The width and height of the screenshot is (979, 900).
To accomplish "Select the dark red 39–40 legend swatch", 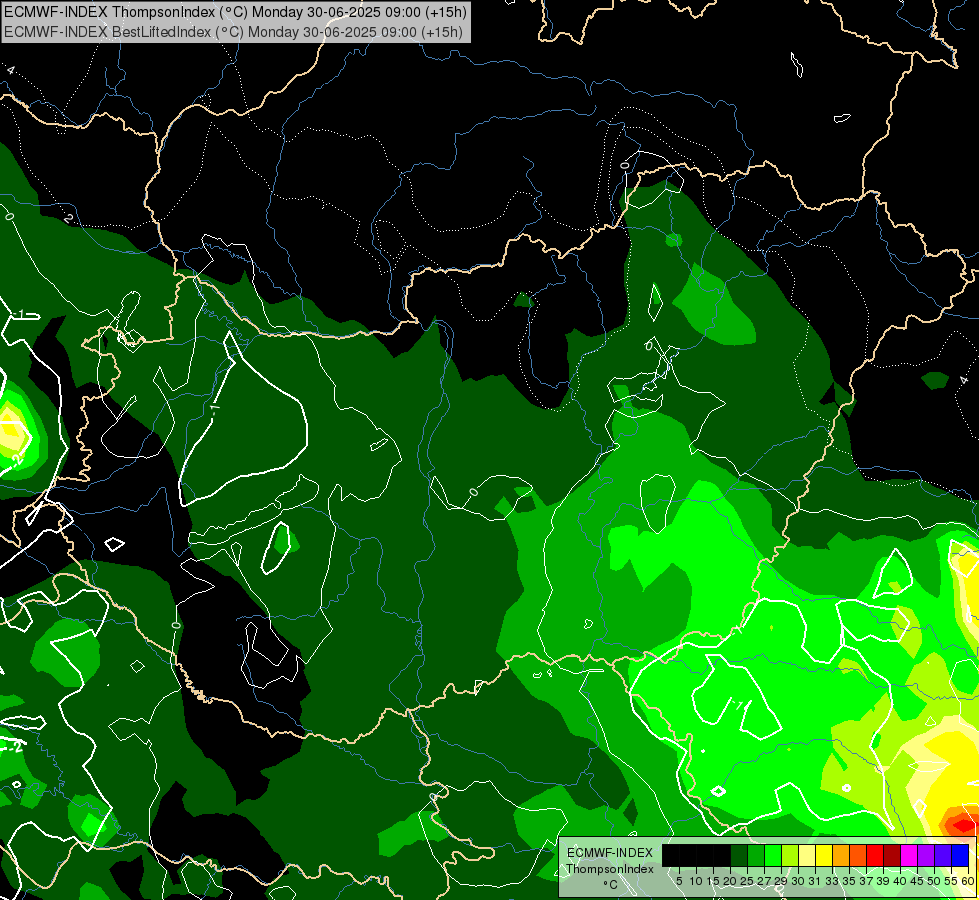I will [892, 855].
